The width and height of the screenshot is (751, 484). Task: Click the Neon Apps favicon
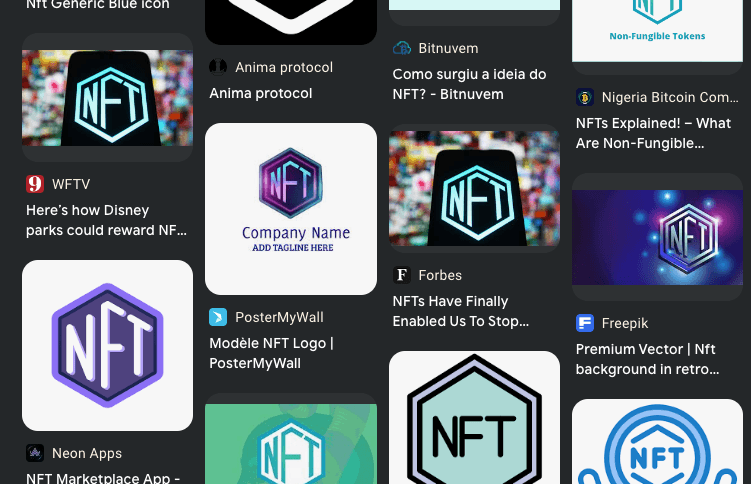[35, 453]
